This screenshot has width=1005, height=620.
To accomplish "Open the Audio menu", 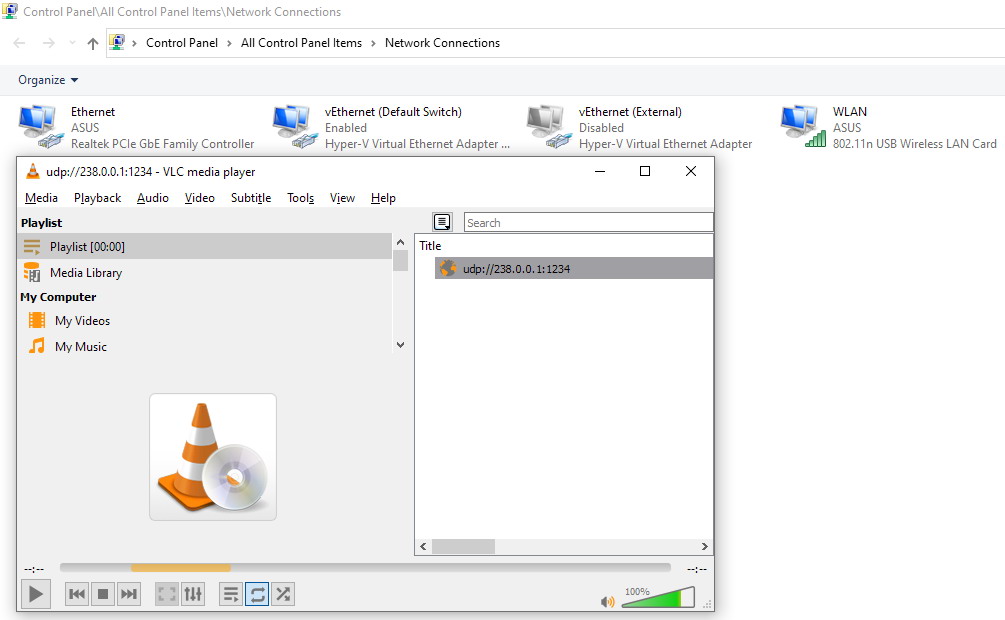I will pyautogui.click(x=153, y=198).
